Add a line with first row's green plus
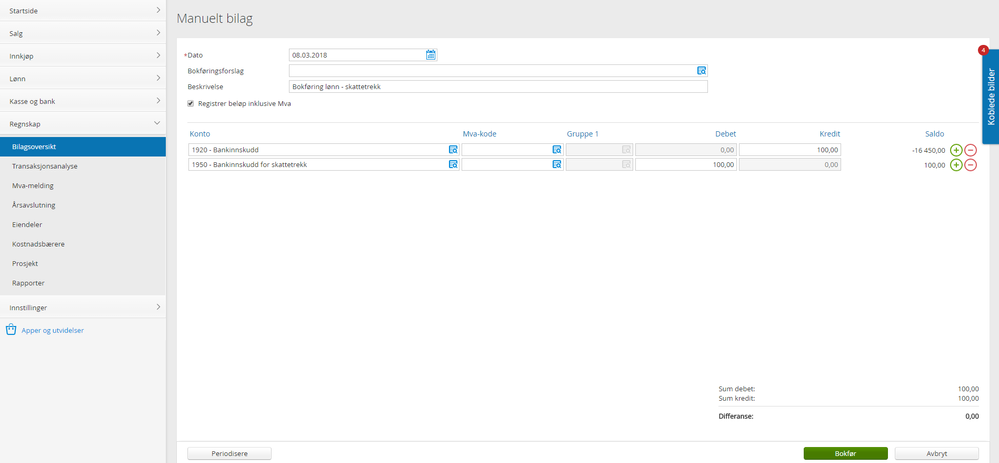Viewport: 999px width, 463px height. (x=956, y=150)
